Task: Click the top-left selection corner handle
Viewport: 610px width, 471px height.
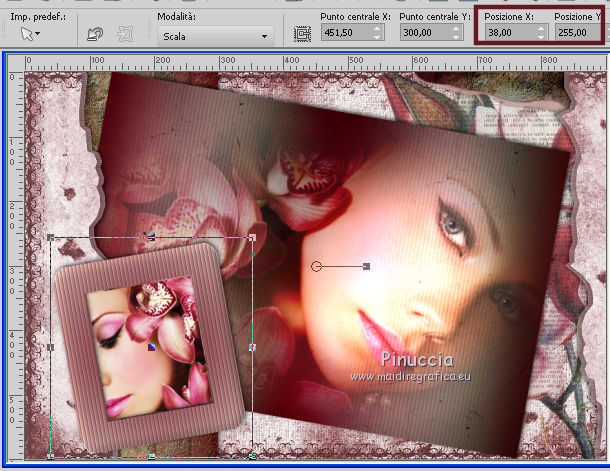Action: (x=50, y=237)
